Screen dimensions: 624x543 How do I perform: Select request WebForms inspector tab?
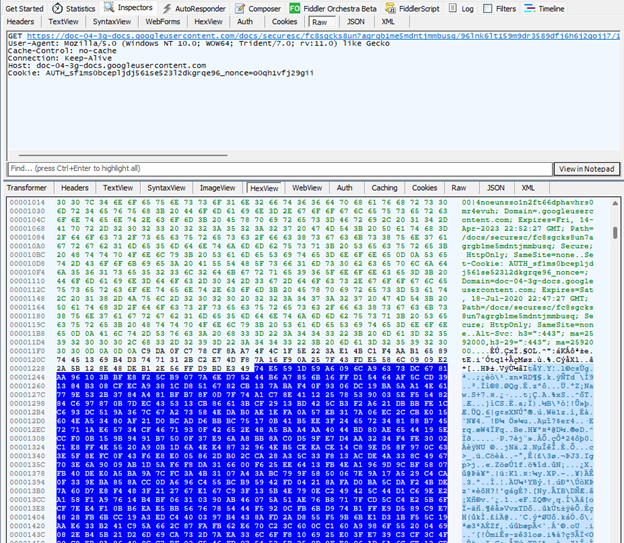click(163, 21)
